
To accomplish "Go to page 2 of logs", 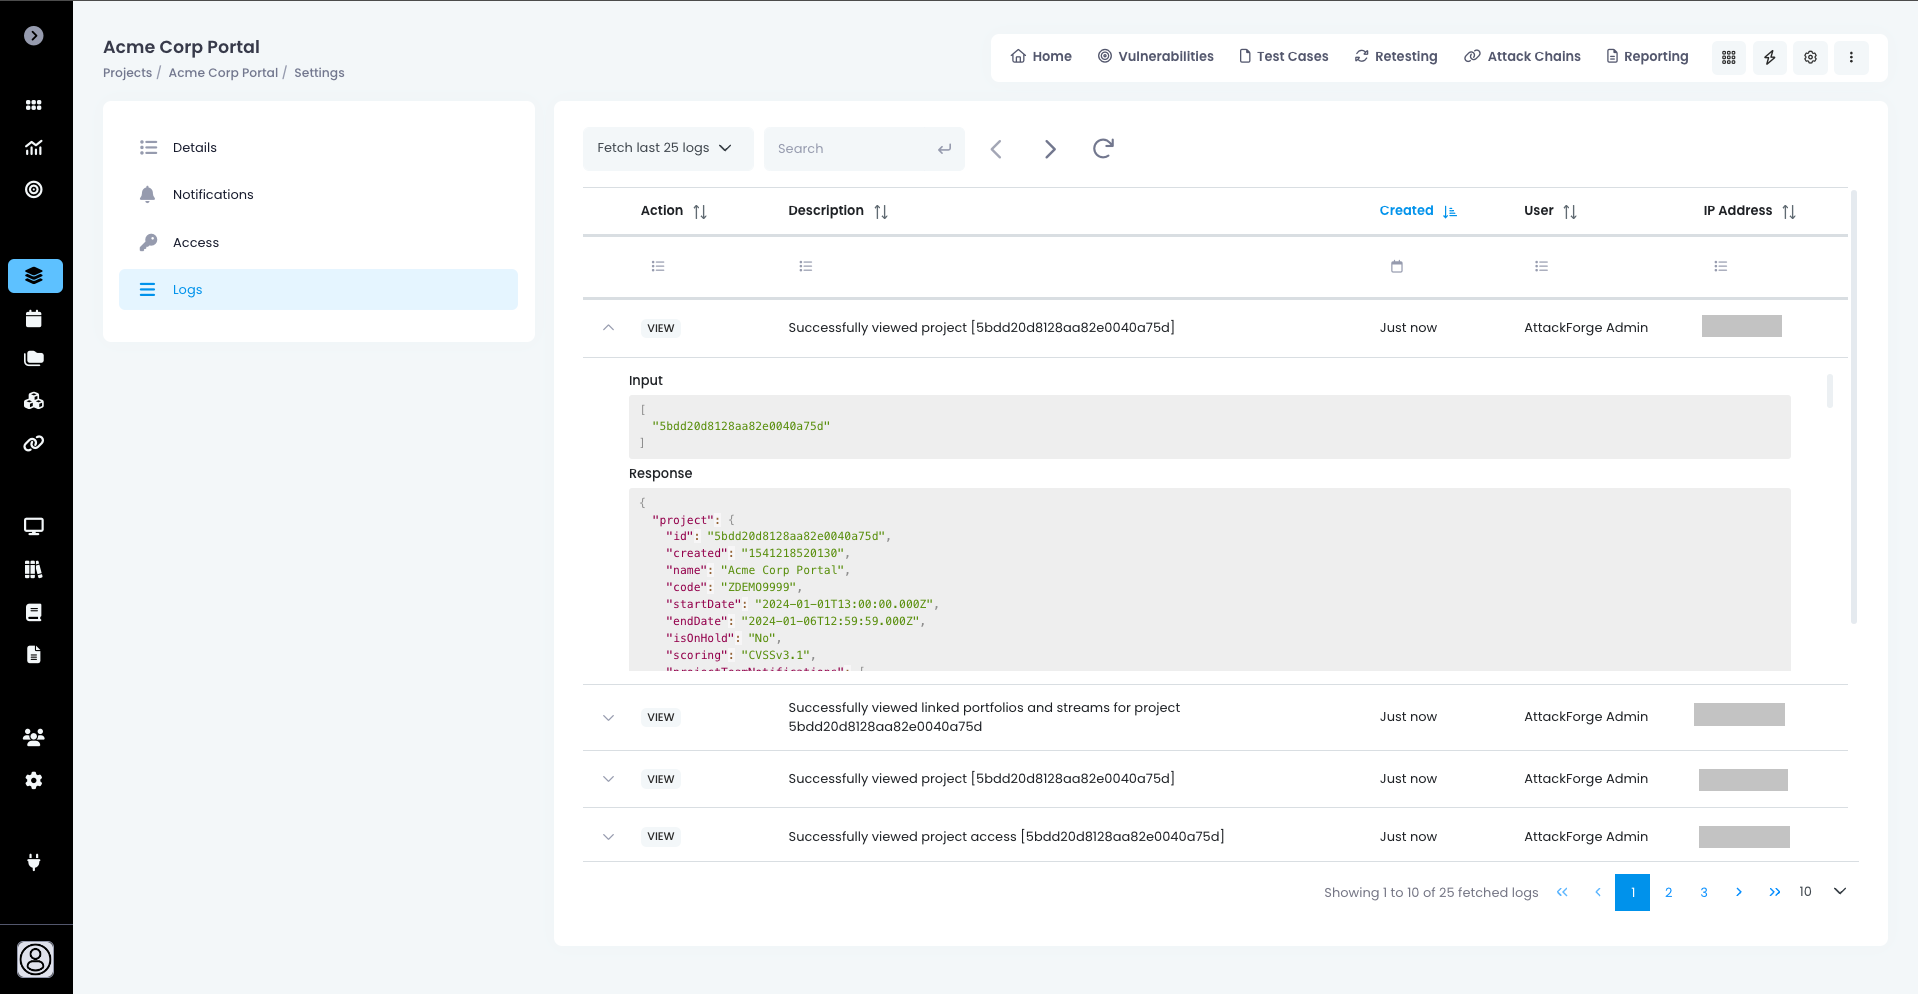I will tap(1668, 892).
